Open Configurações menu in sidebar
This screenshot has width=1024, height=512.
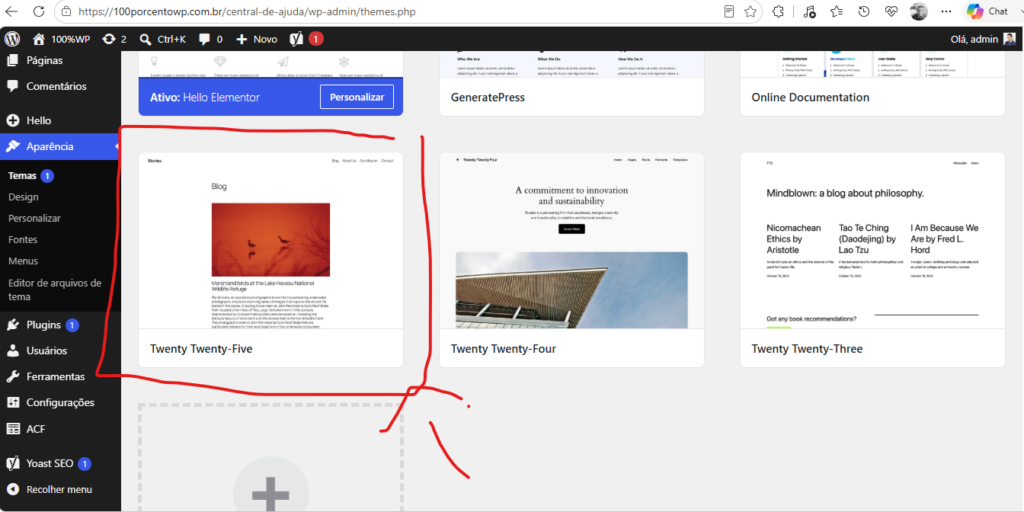pyautogui.click(x=60, y=402)
